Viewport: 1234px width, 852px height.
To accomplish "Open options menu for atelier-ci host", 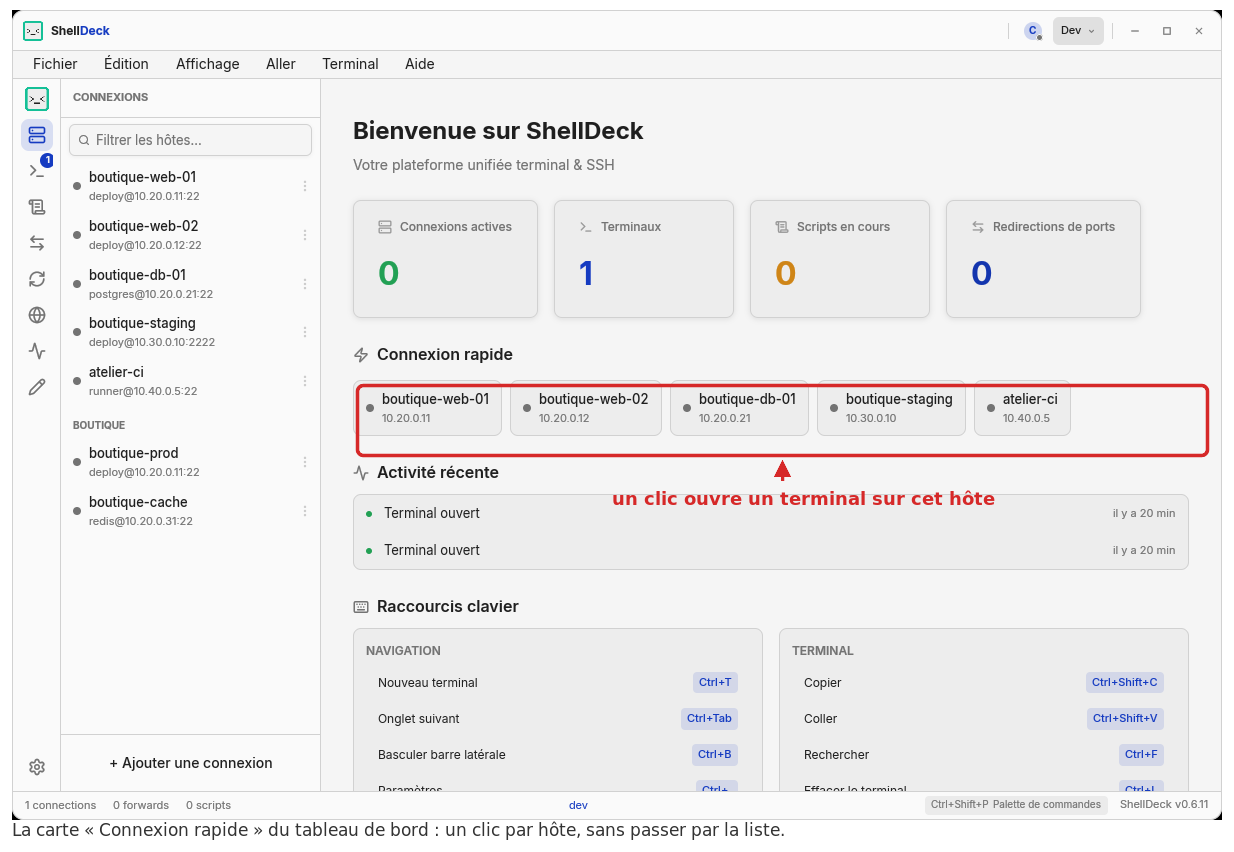I will coord(305,381).
